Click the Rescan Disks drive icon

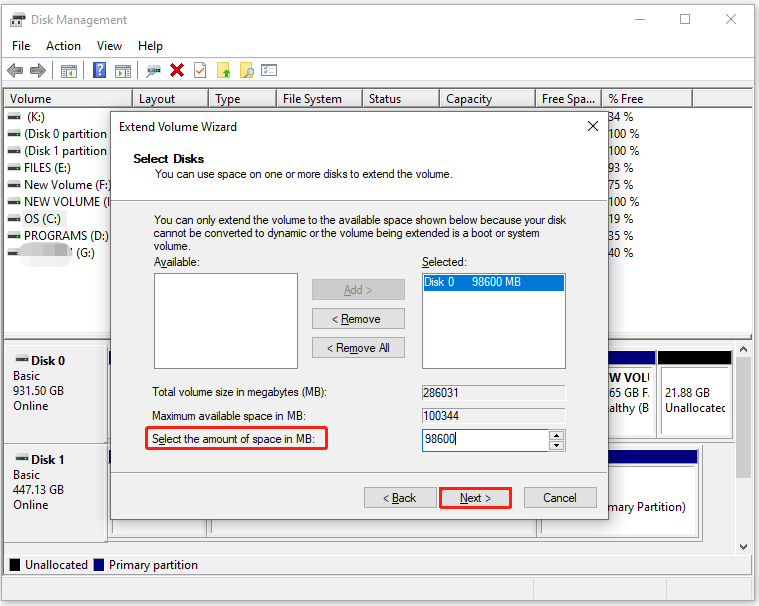click(x=153, y=71)
